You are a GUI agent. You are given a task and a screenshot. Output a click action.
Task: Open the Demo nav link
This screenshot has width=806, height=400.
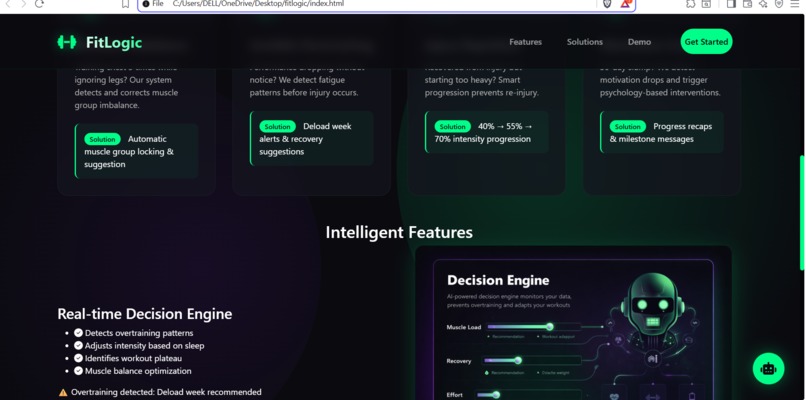coord(639,42)
